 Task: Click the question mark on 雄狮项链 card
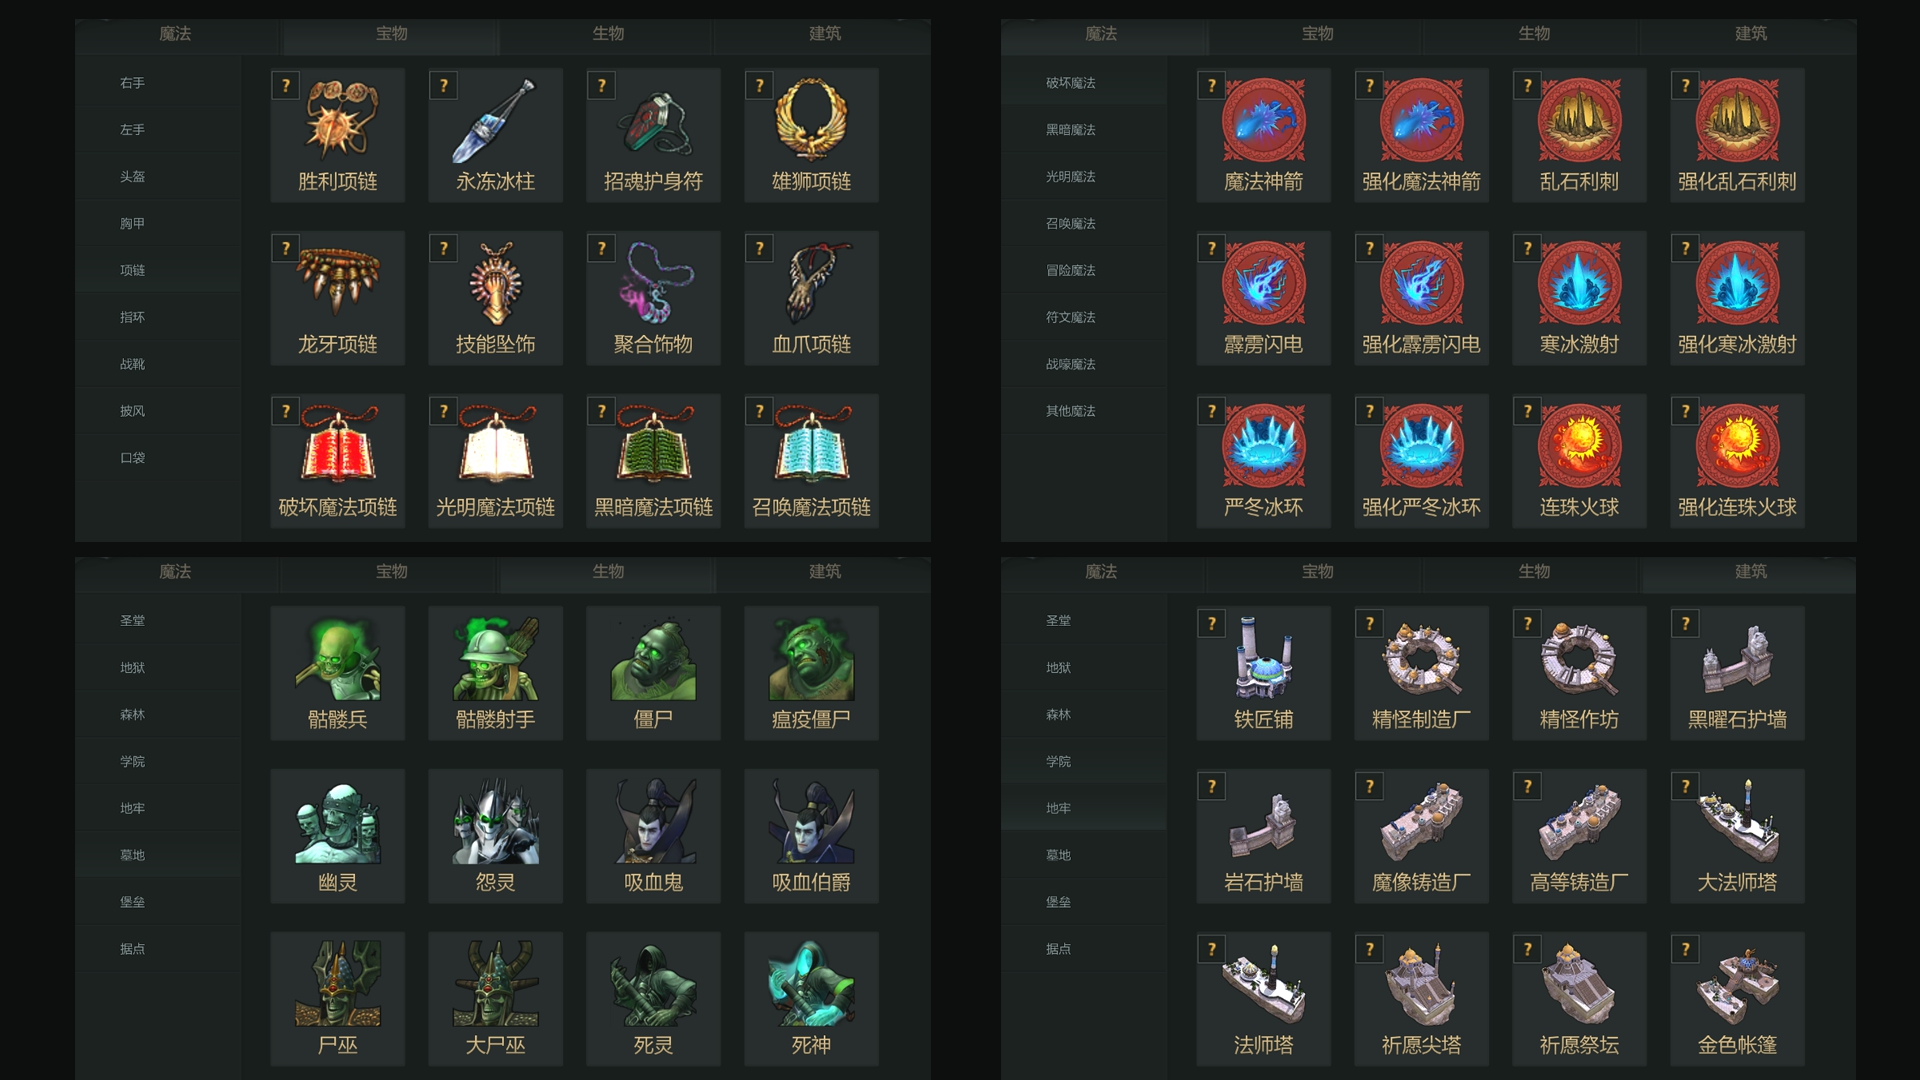(760, 86)
